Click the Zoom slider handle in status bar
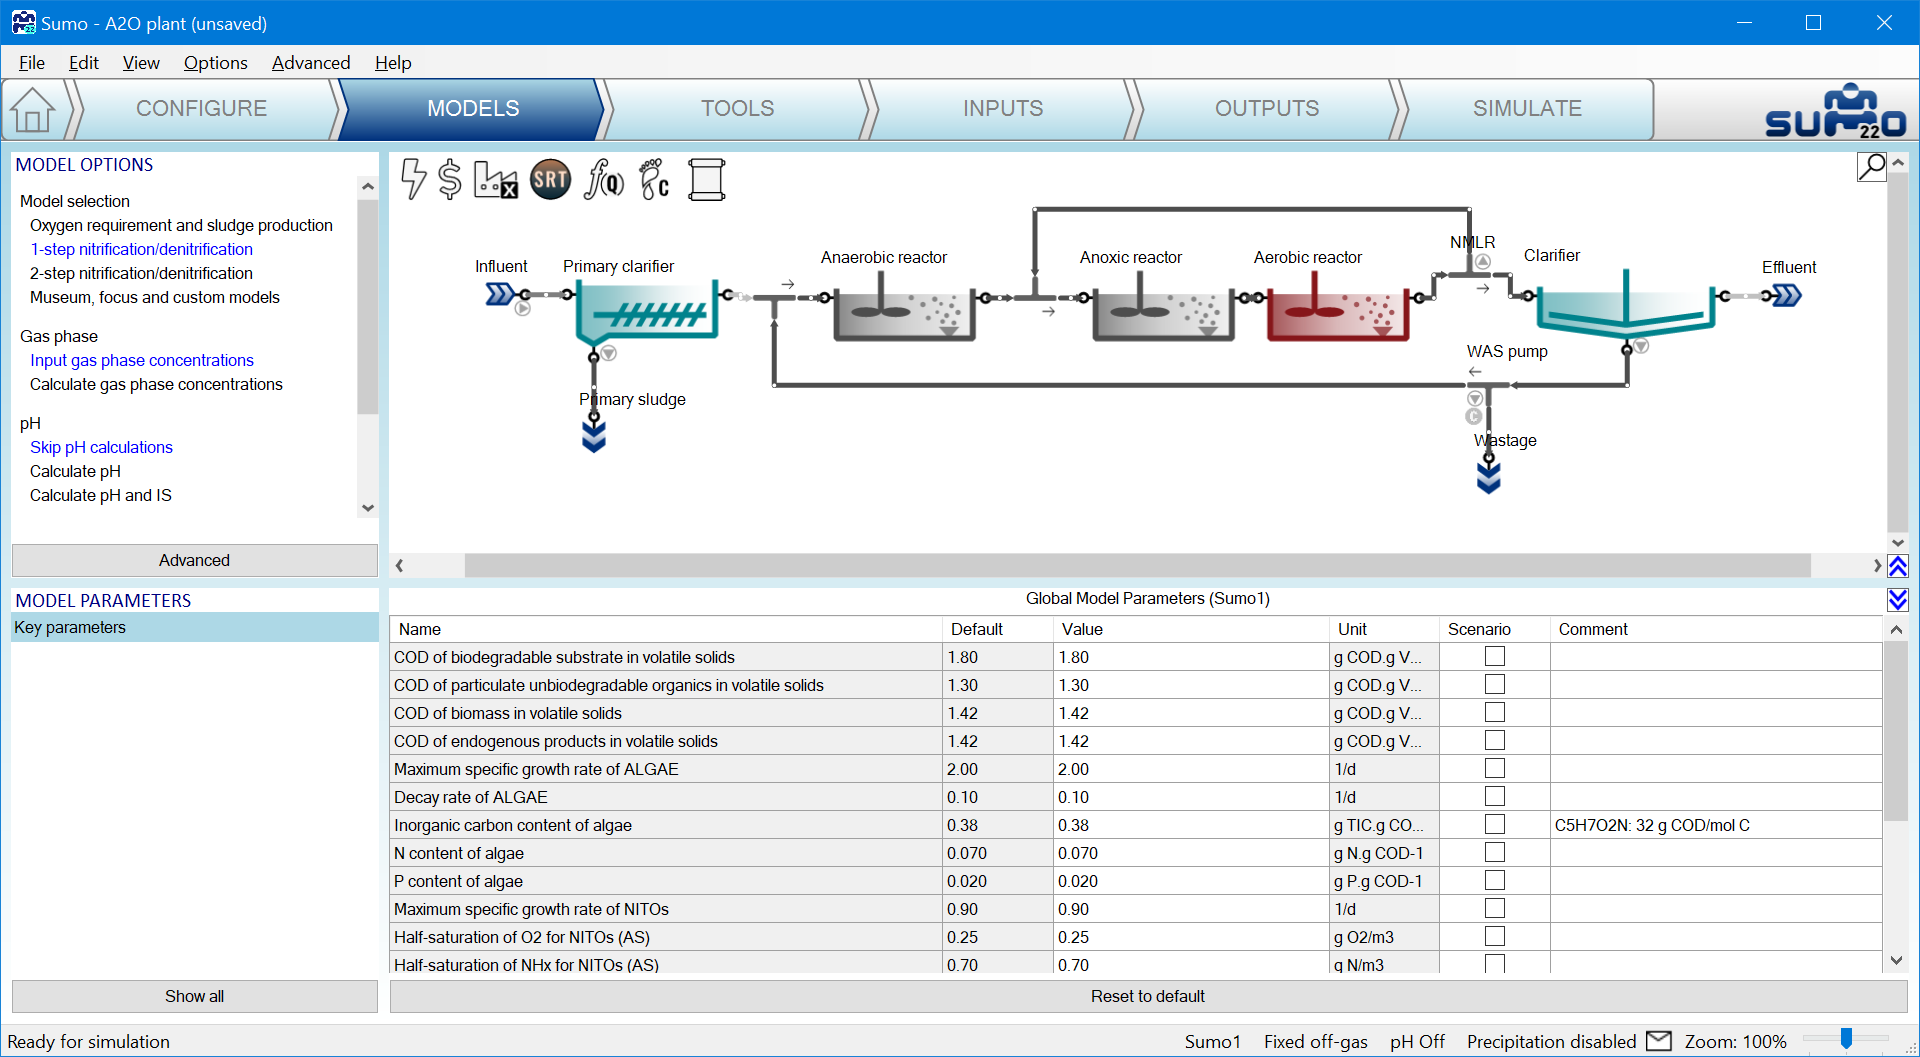The image size is (1920, 1057). (x=1846, y=1040)
